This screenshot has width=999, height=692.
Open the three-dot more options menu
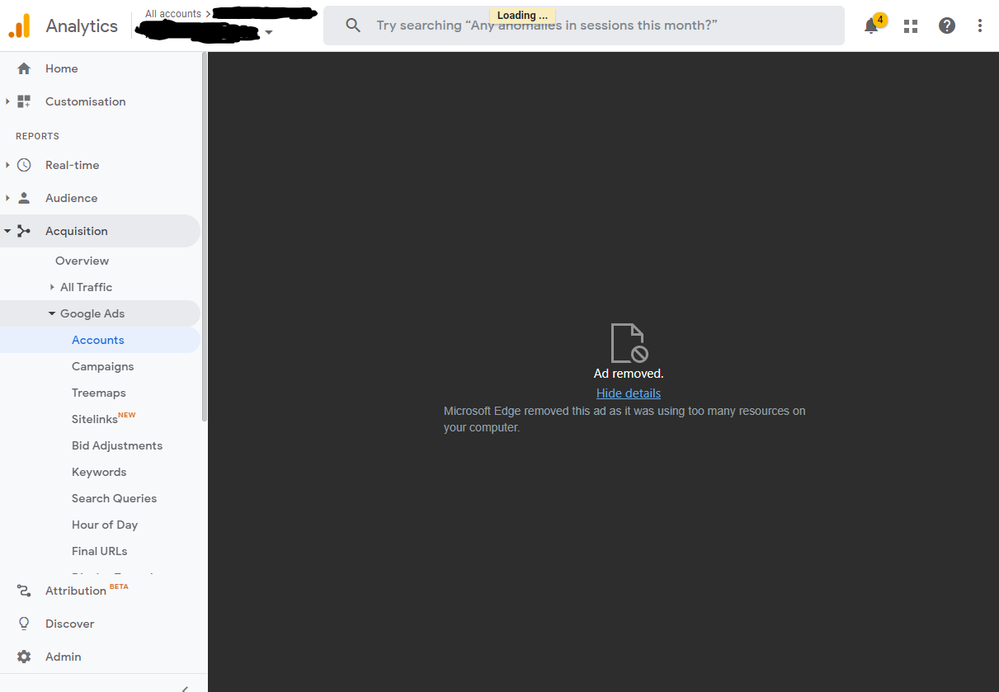(x=980, y=25)
